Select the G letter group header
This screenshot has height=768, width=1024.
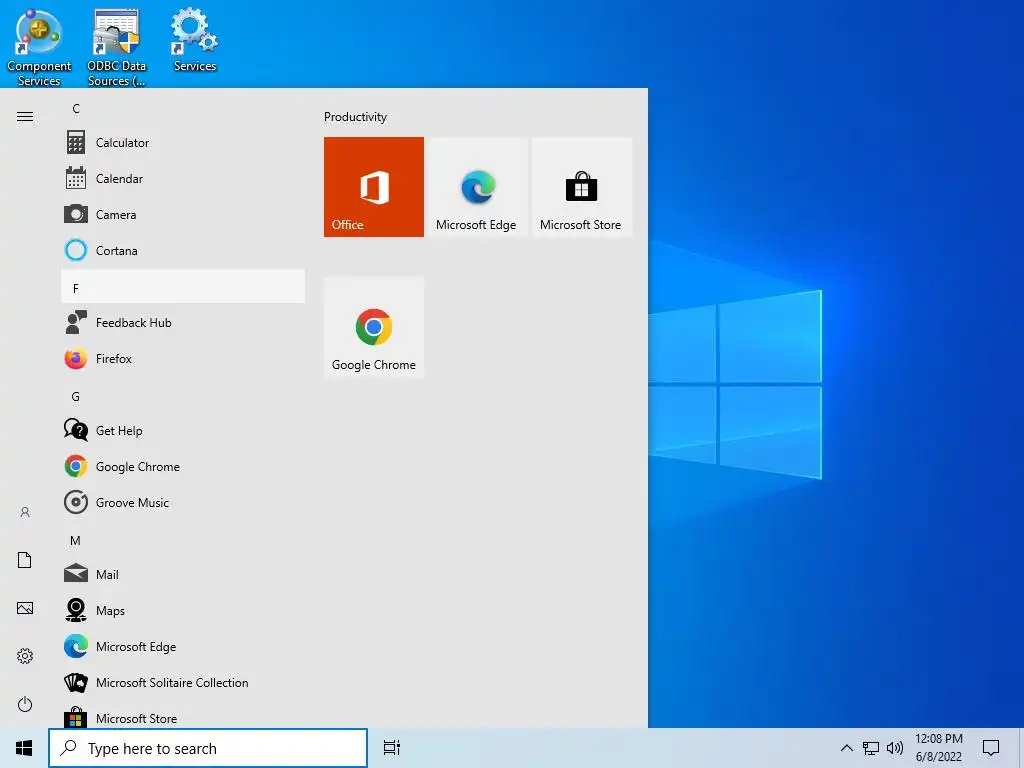pyautogui.click(x=183, y=396)
